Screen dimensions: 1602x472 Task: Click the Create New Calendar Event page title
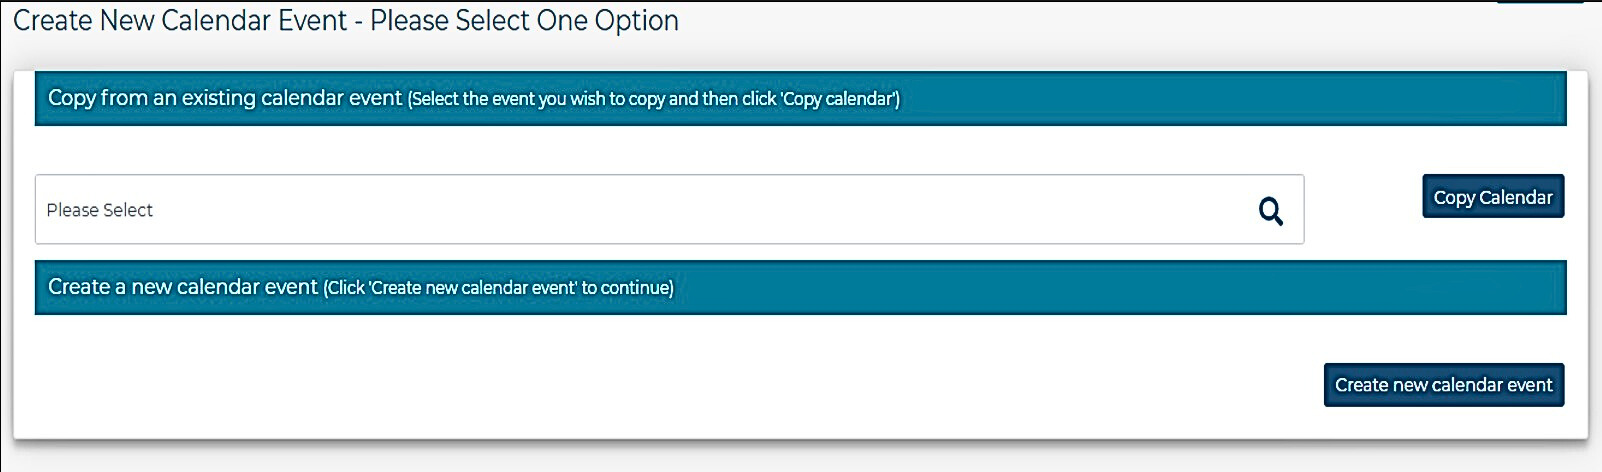tap(345, 20)
